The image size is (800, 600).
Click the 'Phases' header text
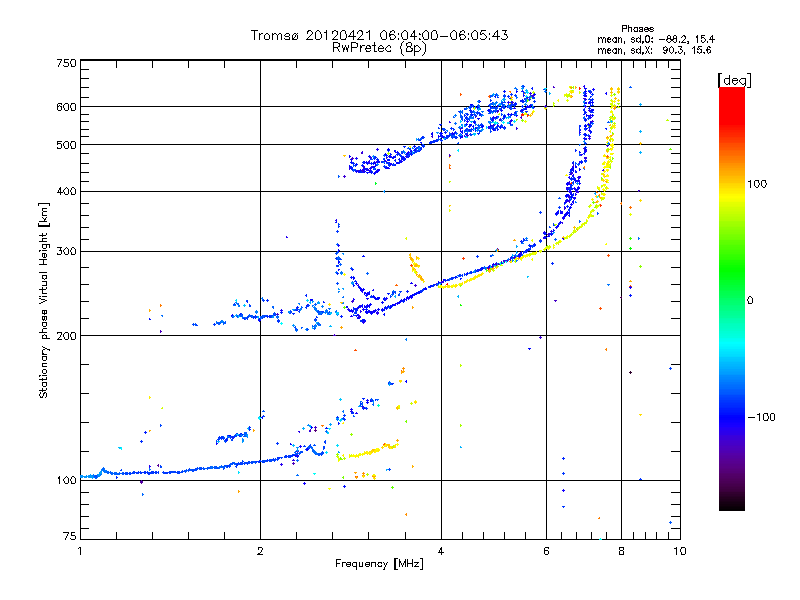click(x=637, y=29)
